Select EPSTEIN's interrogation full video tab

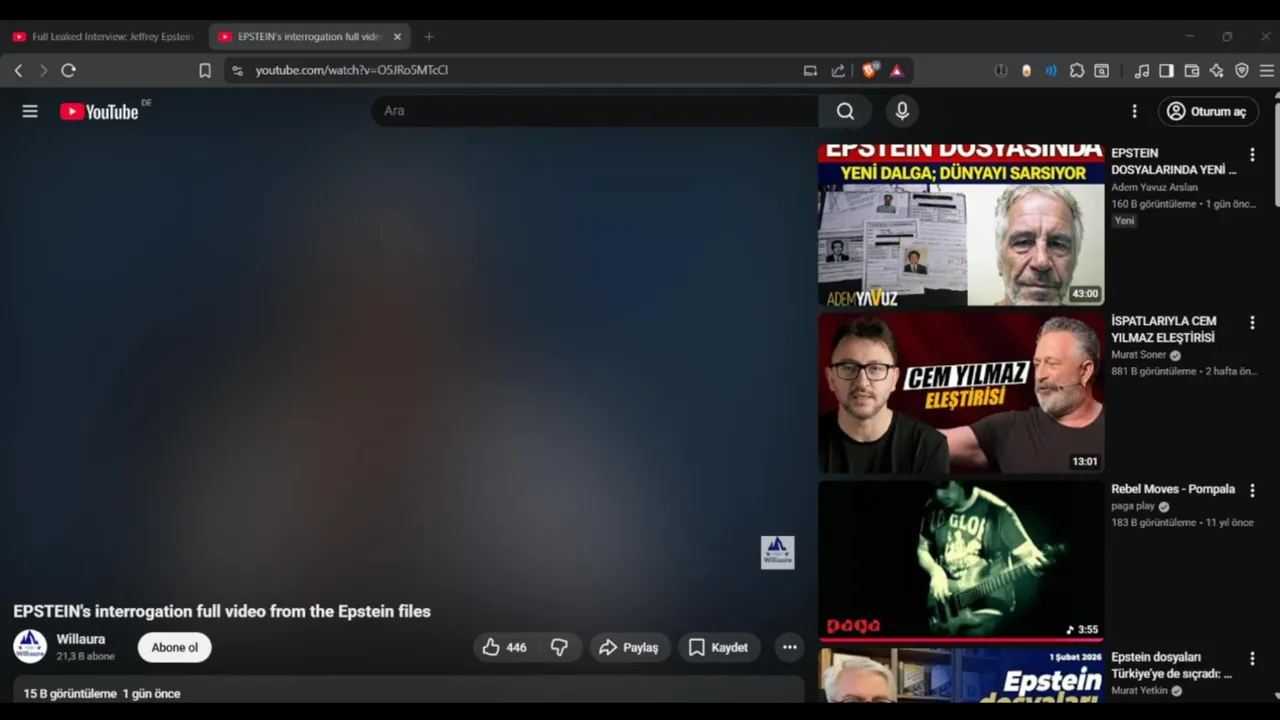pyautogui.click(x=300, y=36)
